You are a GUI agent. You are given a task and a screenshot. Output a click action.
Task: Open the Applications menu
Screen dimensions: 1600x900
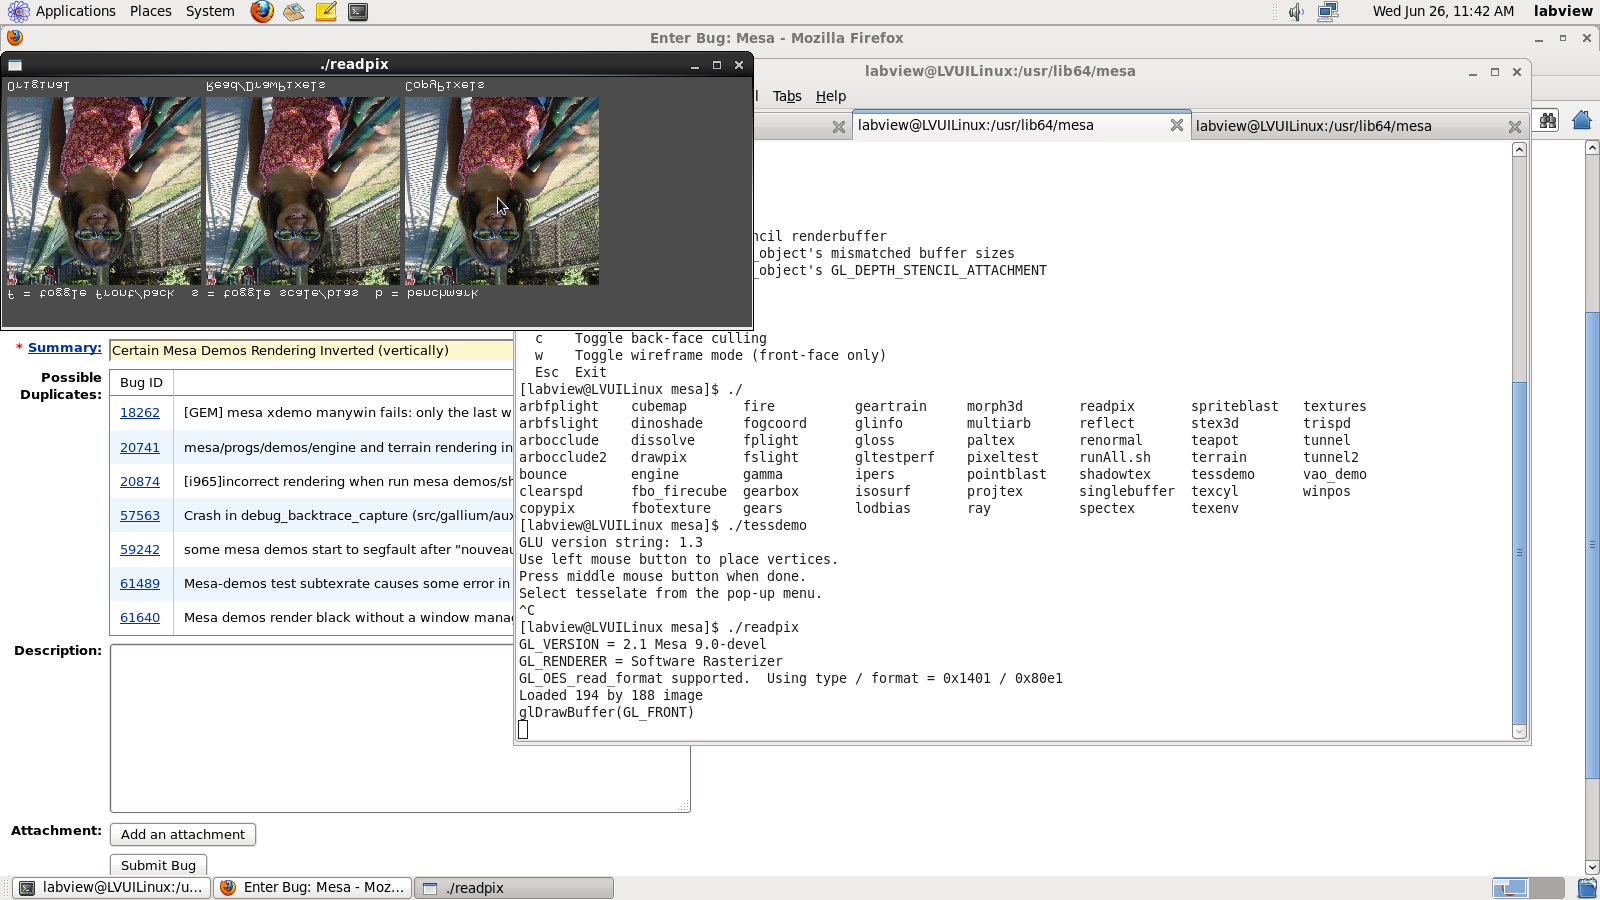coord(75,11)
